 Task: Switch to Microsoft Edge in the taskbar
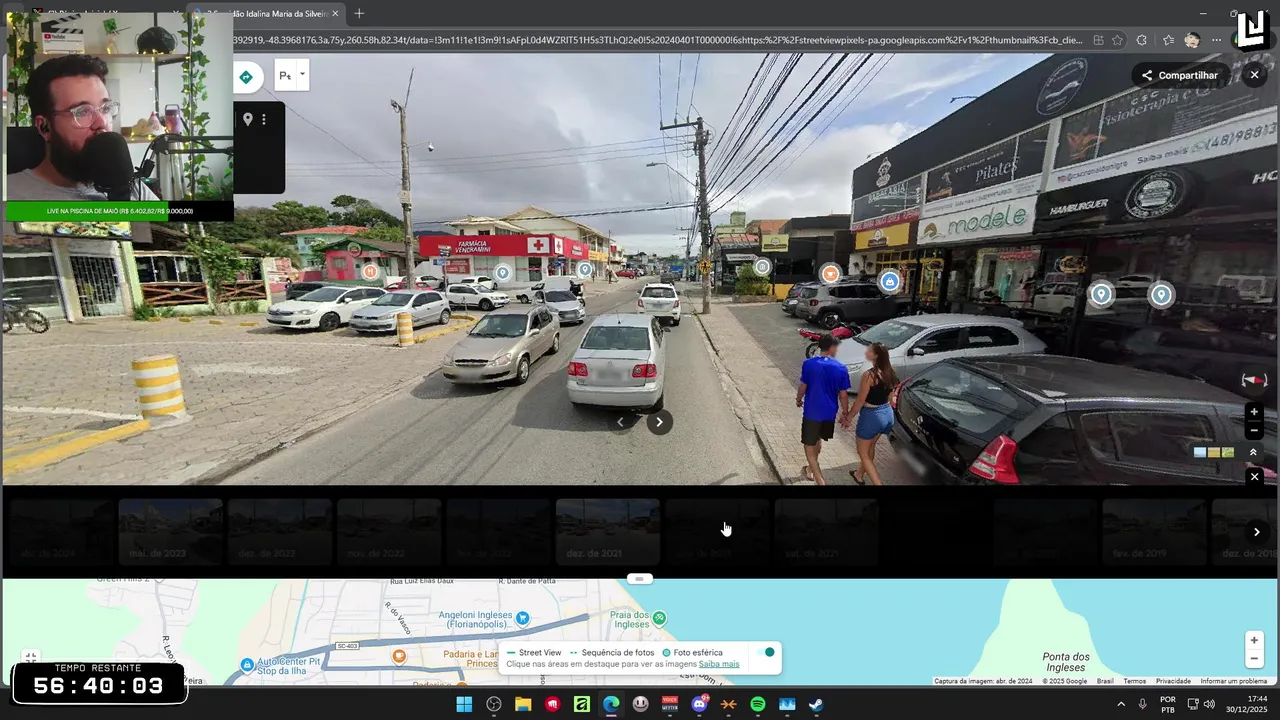tap(611, 704)
